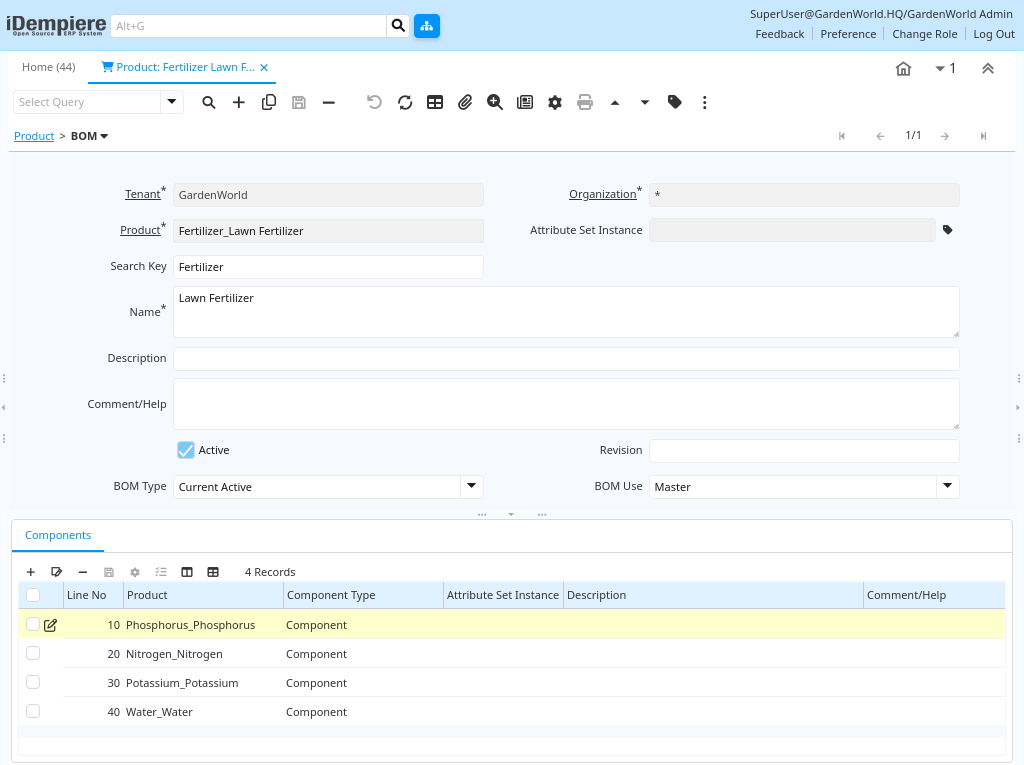Click the global search magnifier button
Screen dimensions: 1024x765
398,26
